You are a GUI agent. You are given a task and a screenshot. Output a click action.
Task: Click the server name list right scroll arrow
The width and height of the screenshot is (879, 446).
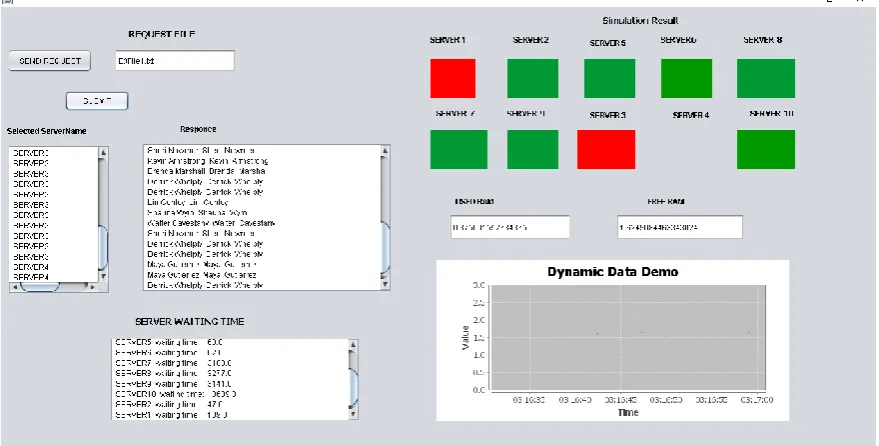(x=92, y=287)
